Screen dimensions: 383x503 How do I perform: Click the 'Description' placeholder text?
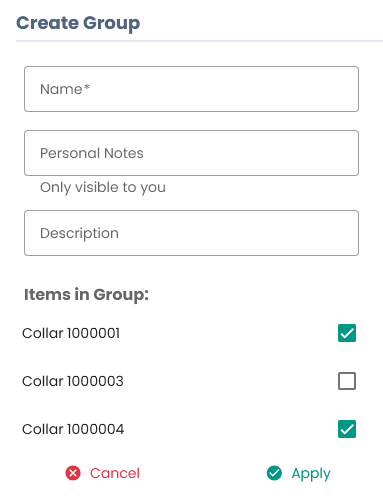click(79, 234)
